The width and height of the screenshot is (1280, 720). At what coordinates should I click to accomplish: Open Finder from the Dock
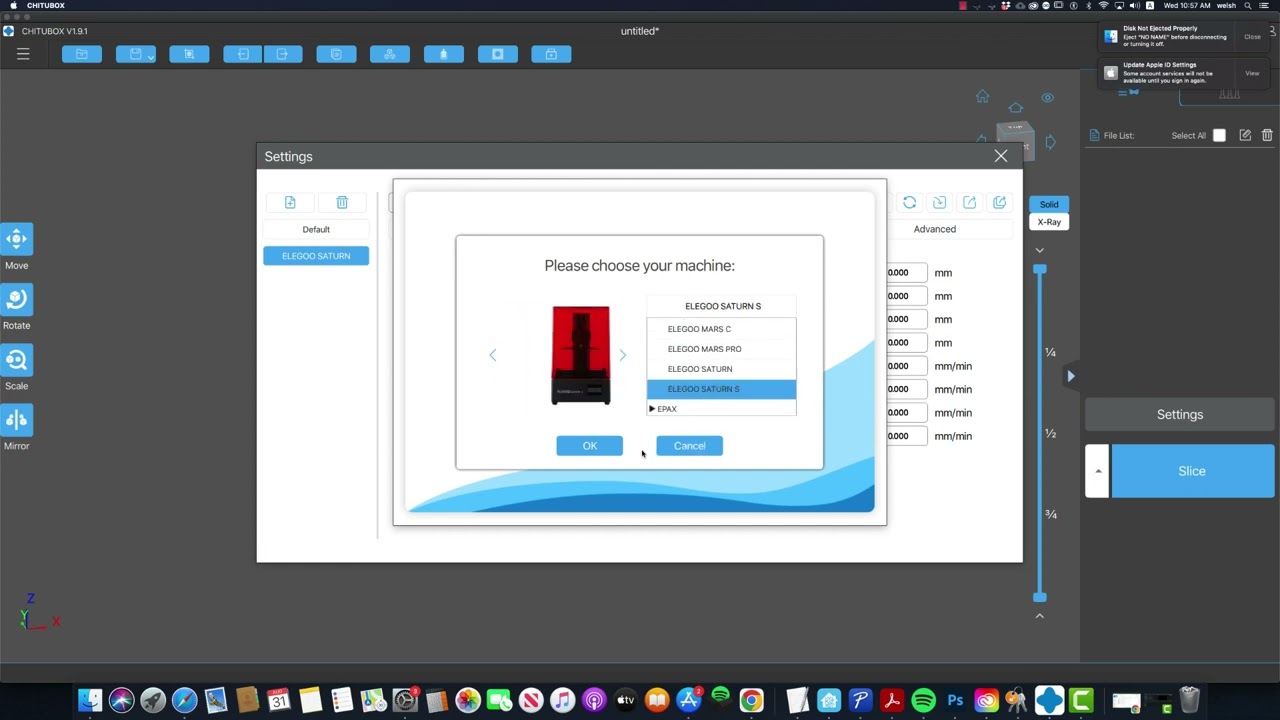(90, 700)
